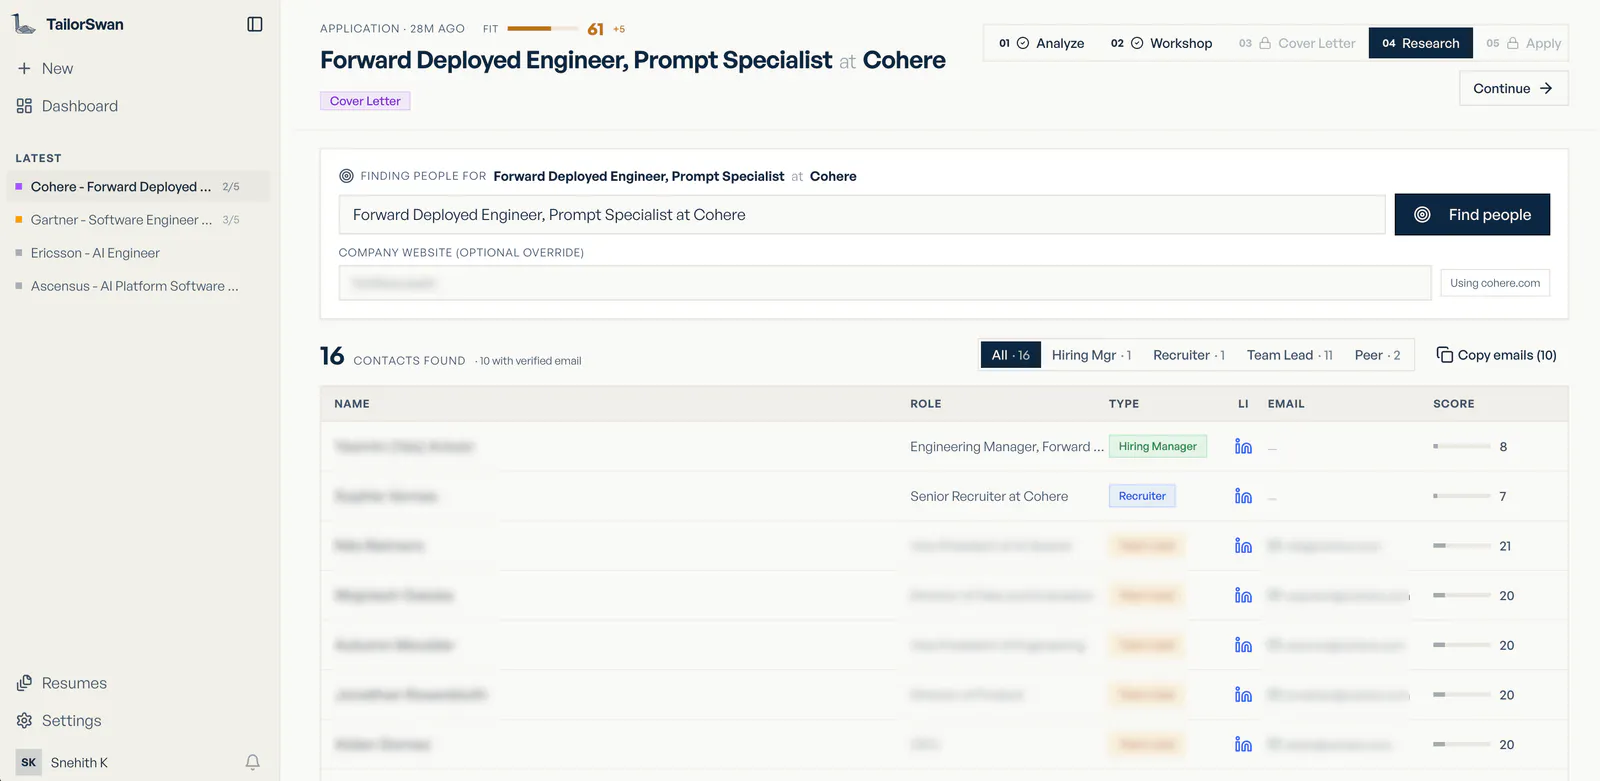Screen dimensions: 1600x781
Task: Open Settings in the sidebar
Action: pyautogui.click(x=59, y=721)
